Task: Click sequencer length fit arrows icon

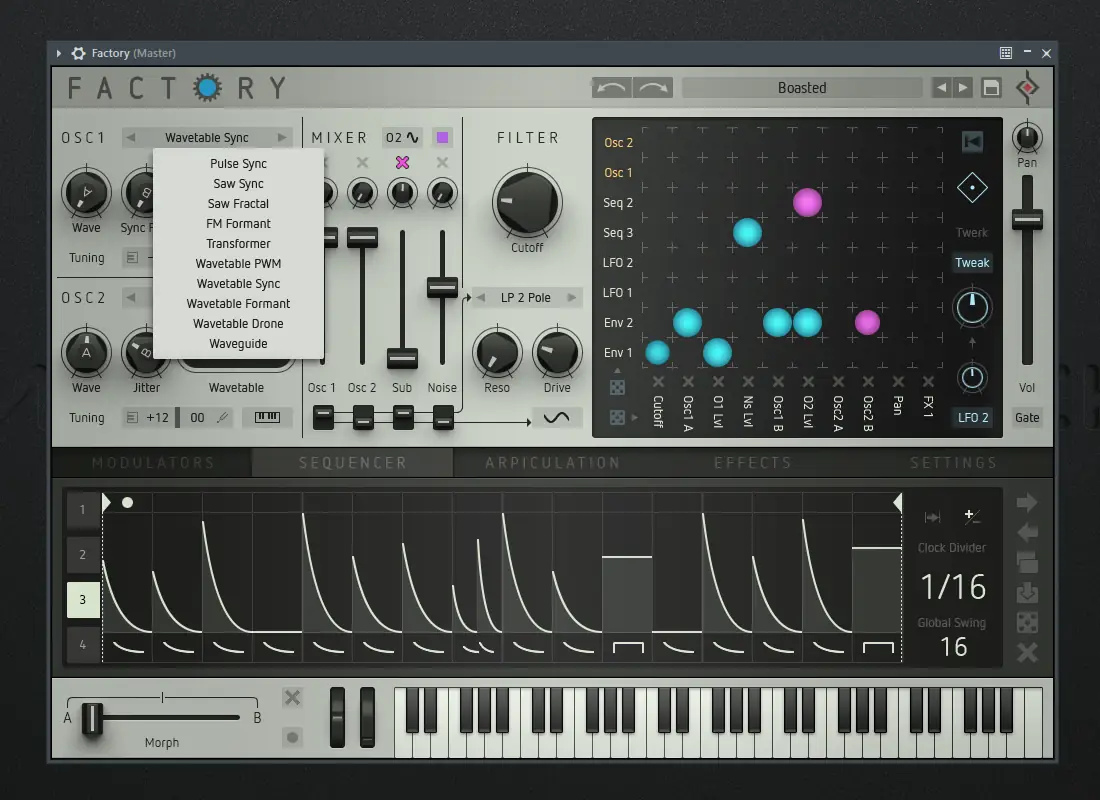Action: (932, 517)
